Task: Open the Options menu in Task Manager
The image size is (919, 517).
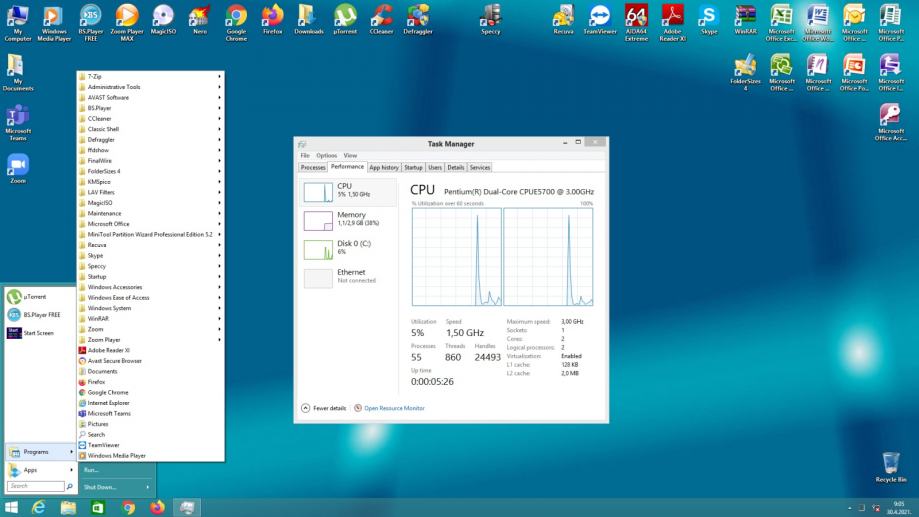Action: click(326, 156)
